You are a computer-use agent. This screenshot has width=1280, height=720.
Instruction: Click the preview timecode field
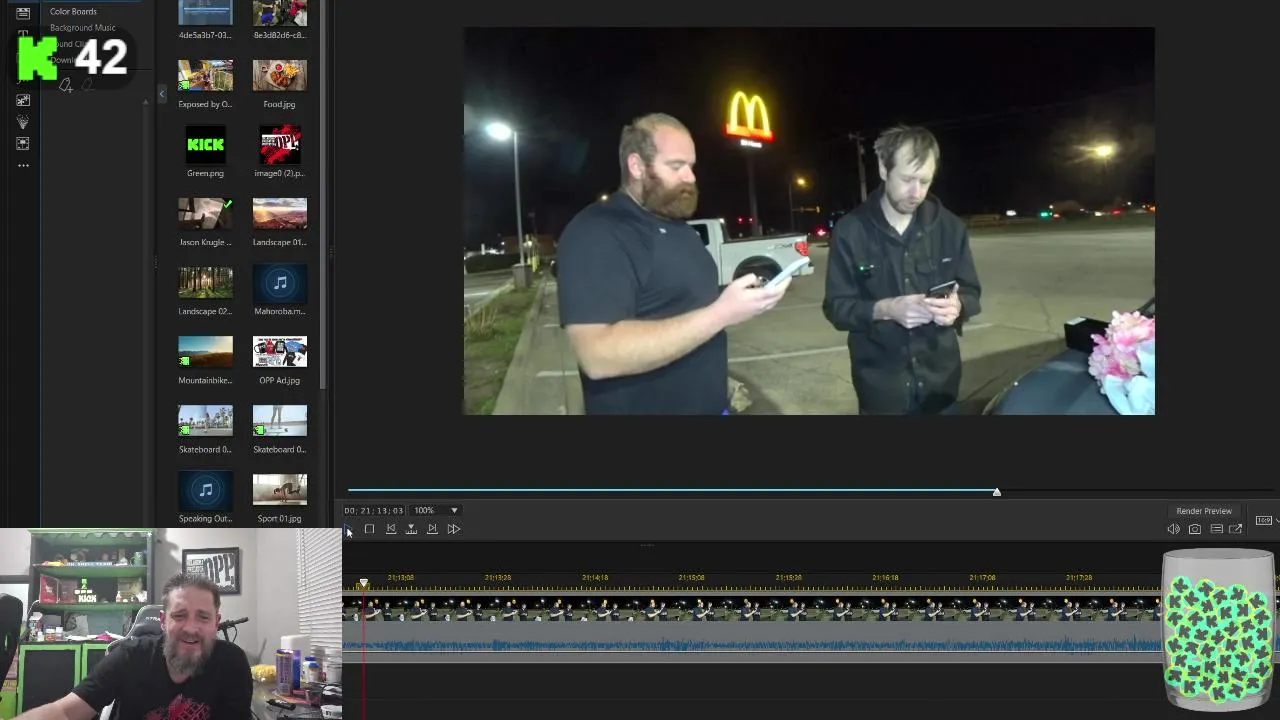coord(374,510)
